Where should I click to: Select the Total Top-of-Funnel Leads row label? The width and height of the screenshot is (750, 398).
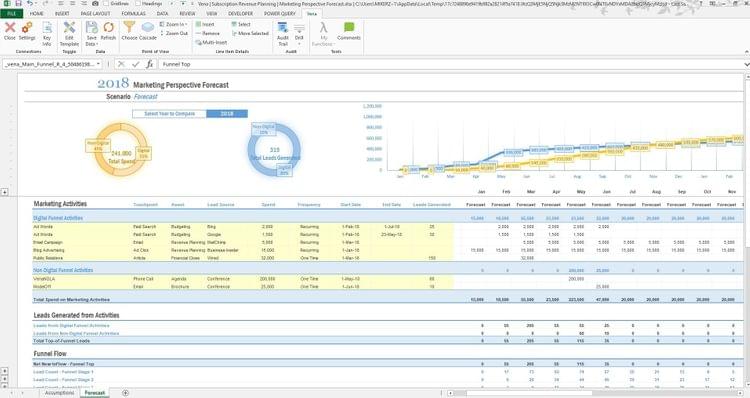[x=62, y=341]
